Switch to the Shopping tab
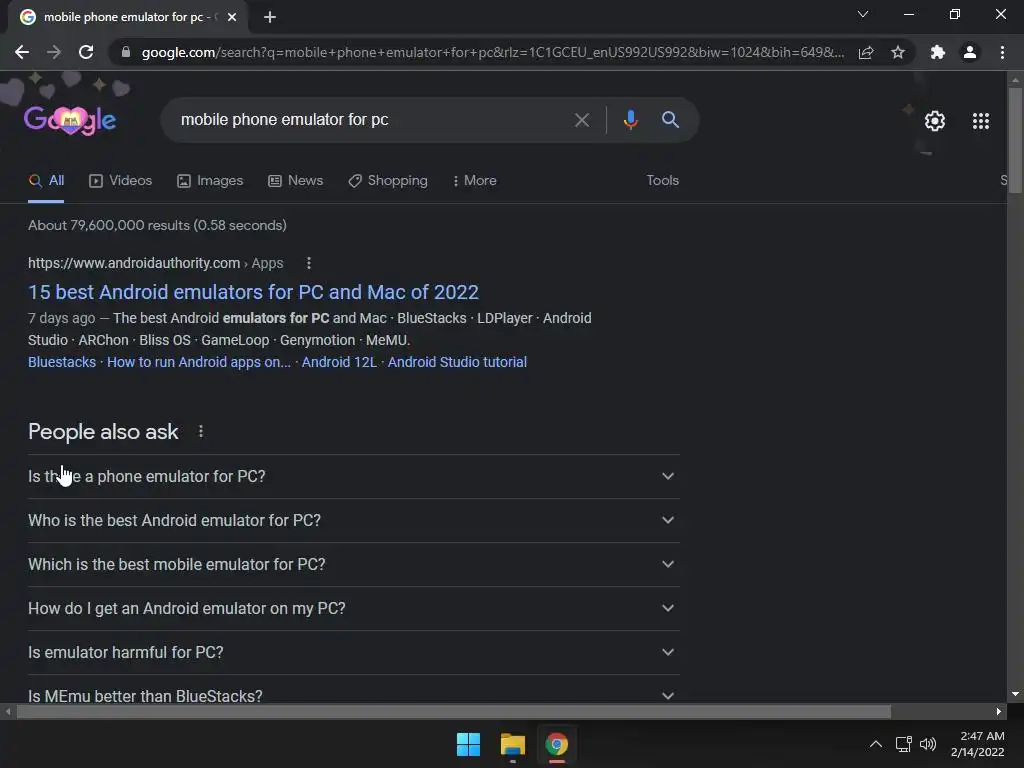1024x768 pixels. point(388,181)
